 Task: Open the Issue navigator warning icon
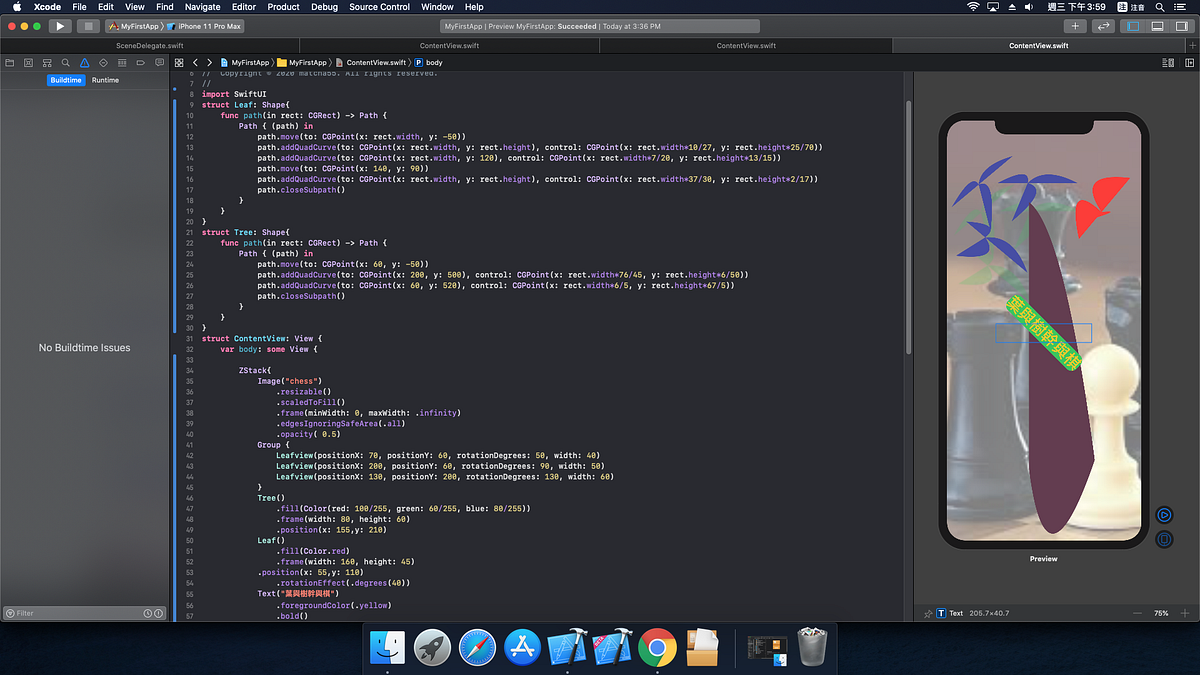(83, 62)
